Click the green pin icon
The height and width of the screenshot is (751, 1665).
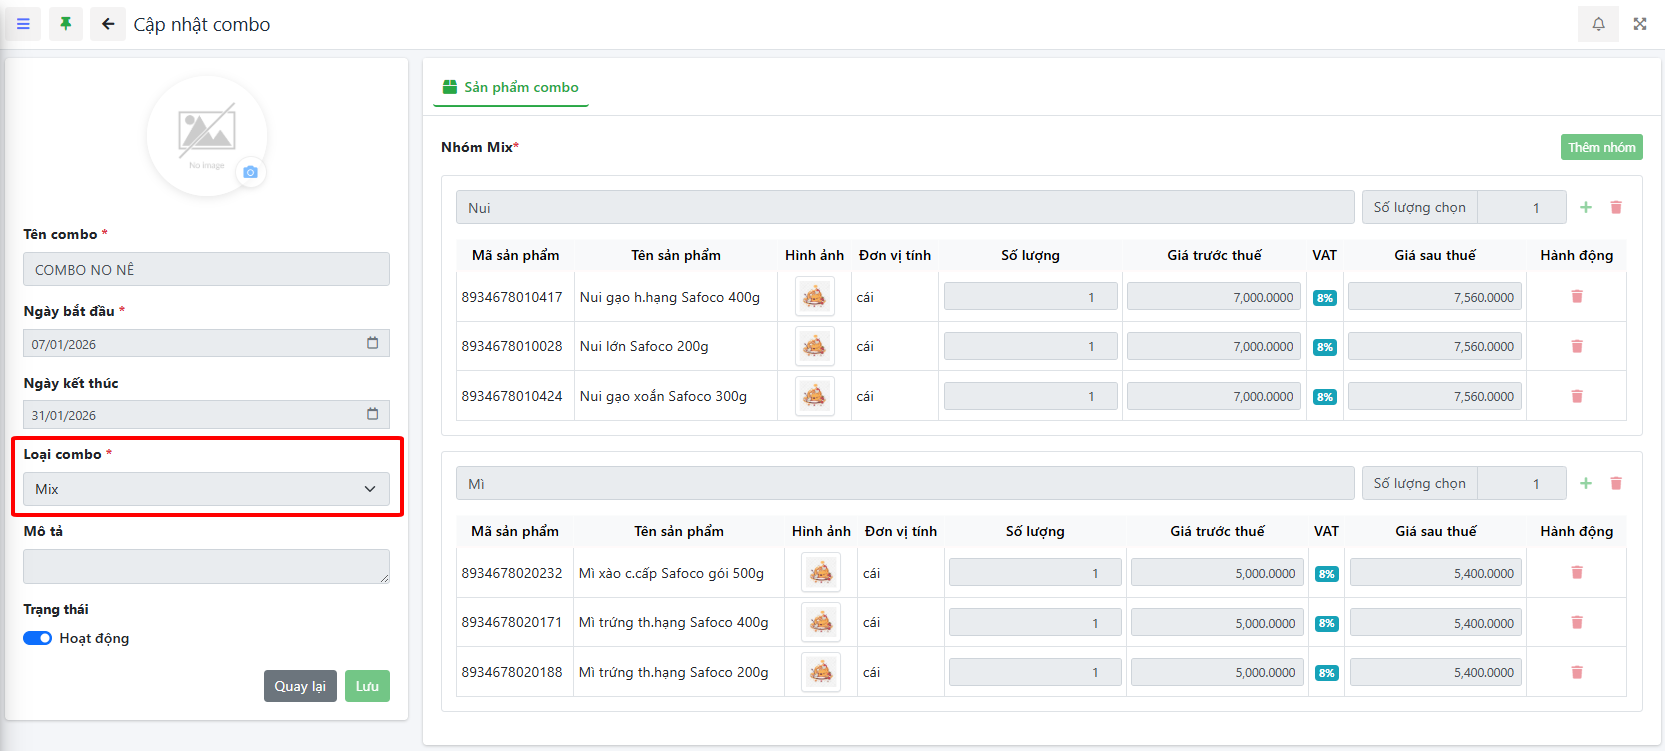coord(66,24)
